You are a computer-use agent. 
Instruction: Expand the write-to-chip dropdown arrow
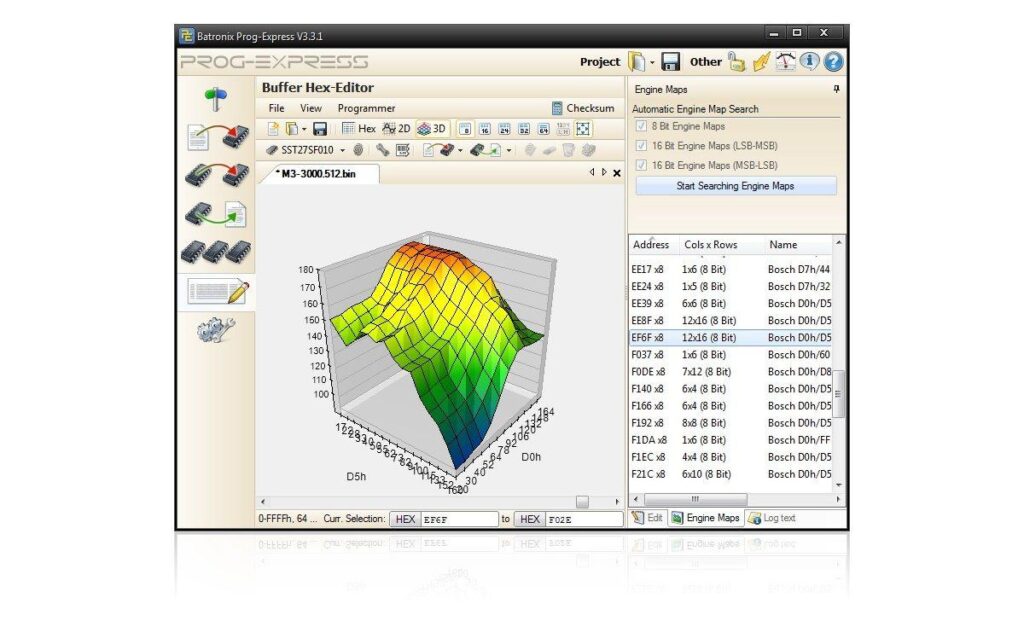click(x=460, y=151)
